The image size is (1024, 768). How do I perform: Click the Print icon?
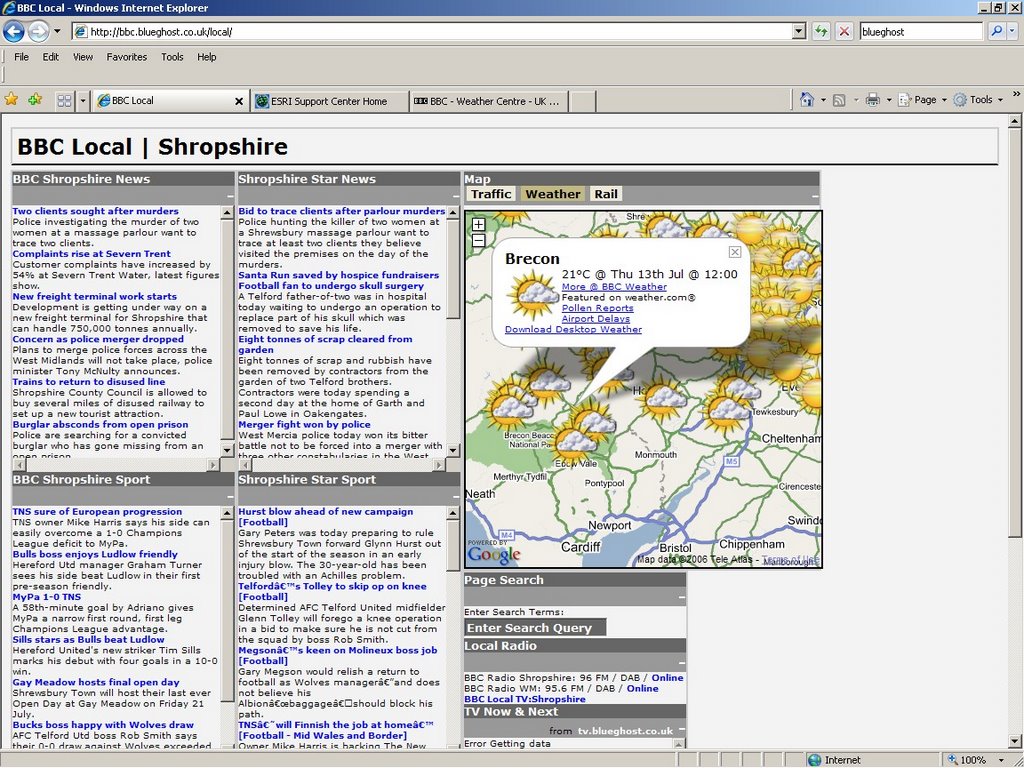click(872, 100)
